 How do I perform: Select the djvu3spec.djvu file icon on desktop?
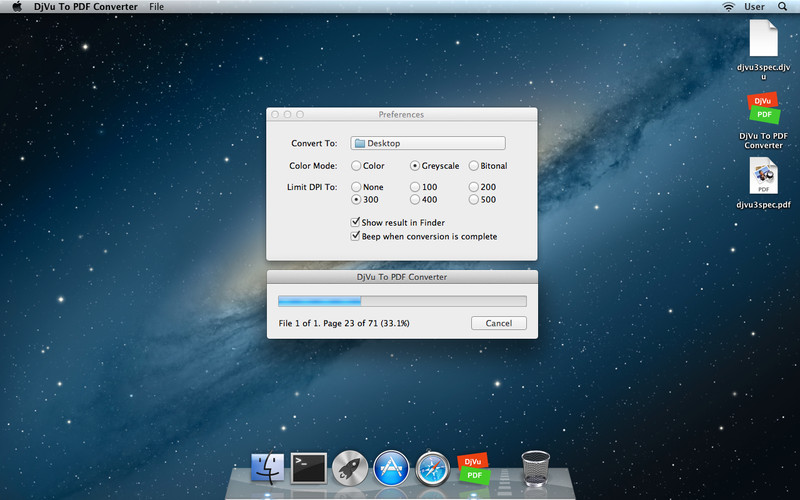click(x=763, y=38)
